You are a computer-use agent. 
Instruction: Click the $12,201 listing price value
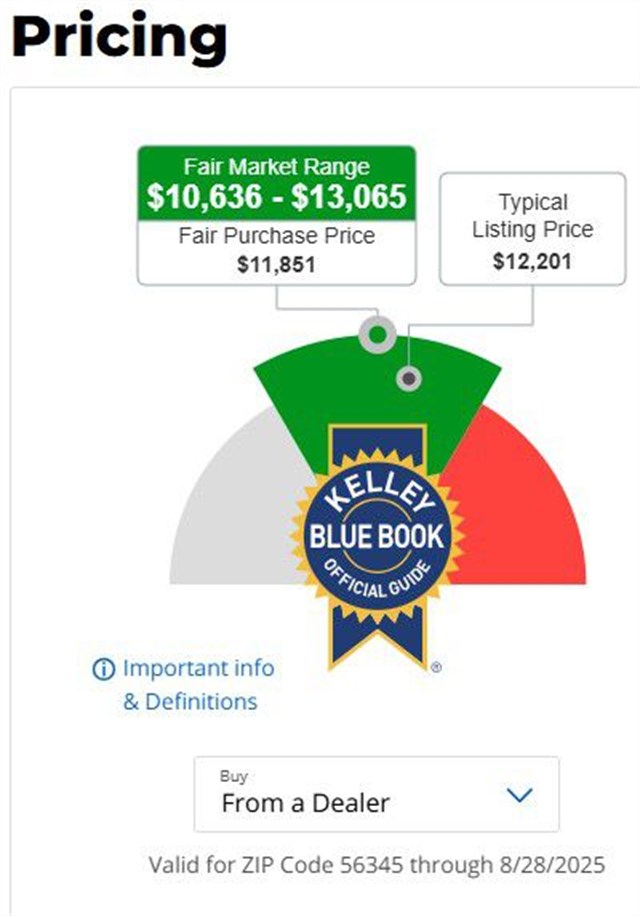pyautogui.click(x=532, y=261)
